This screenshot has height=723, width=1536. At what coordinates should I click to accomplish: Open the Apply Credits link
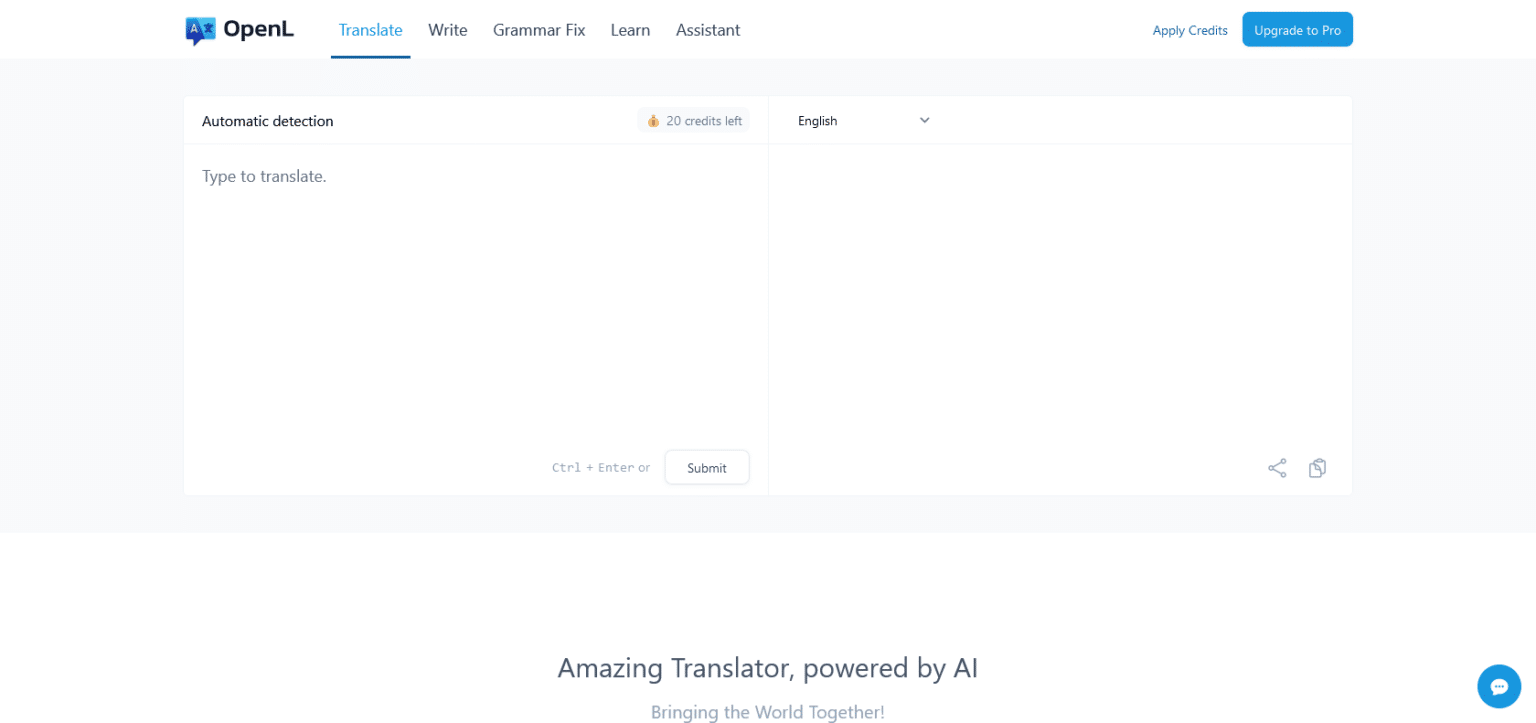(x=1189, y=30)
